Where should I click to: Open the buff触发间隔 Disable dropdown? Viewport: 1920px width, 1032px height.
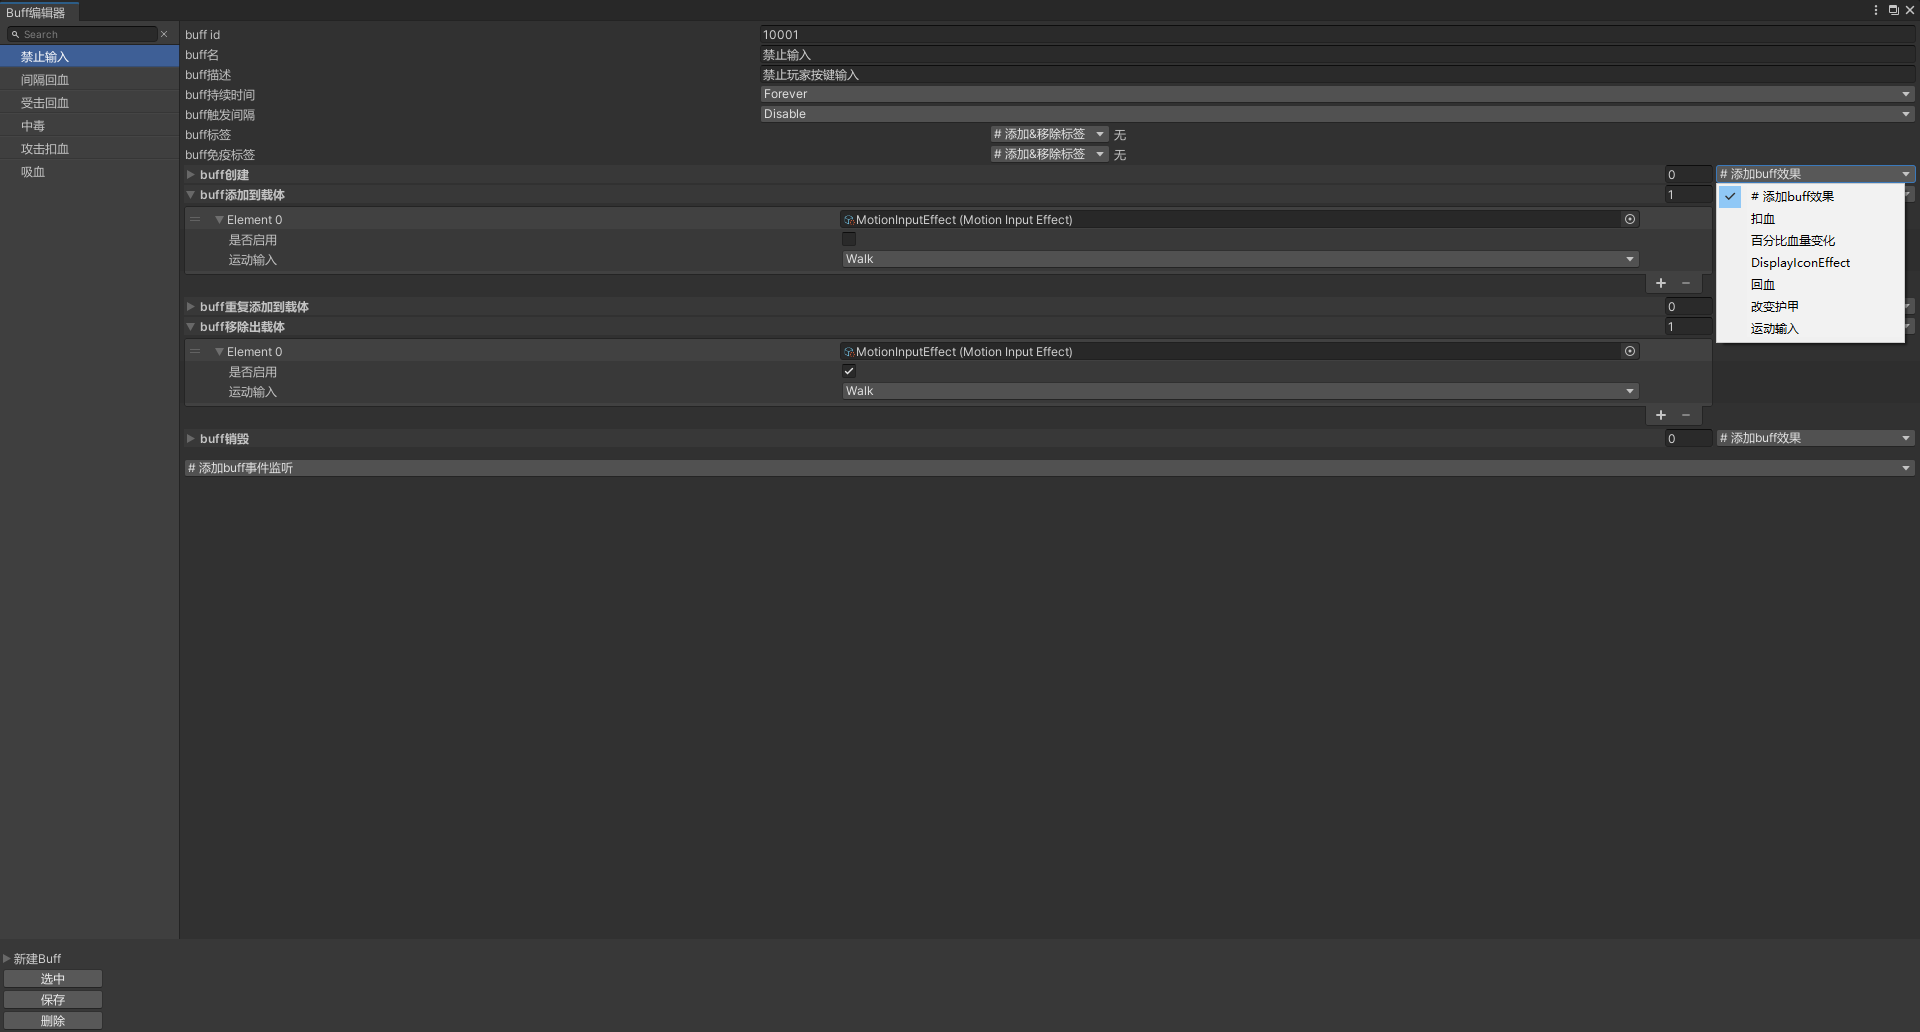[1338, 114]
